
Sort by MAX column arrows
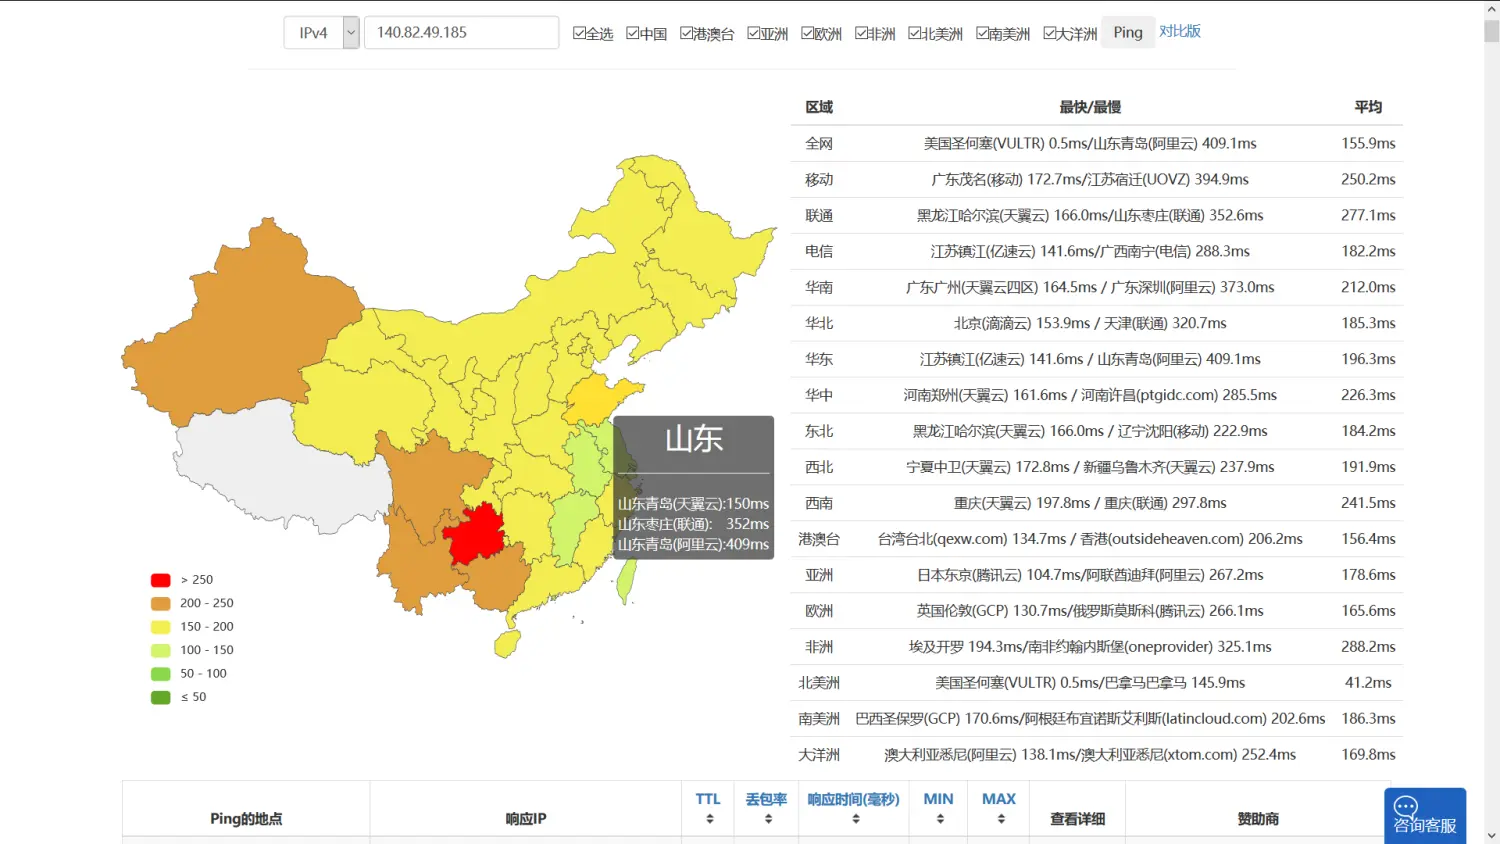pos(1000,819)
